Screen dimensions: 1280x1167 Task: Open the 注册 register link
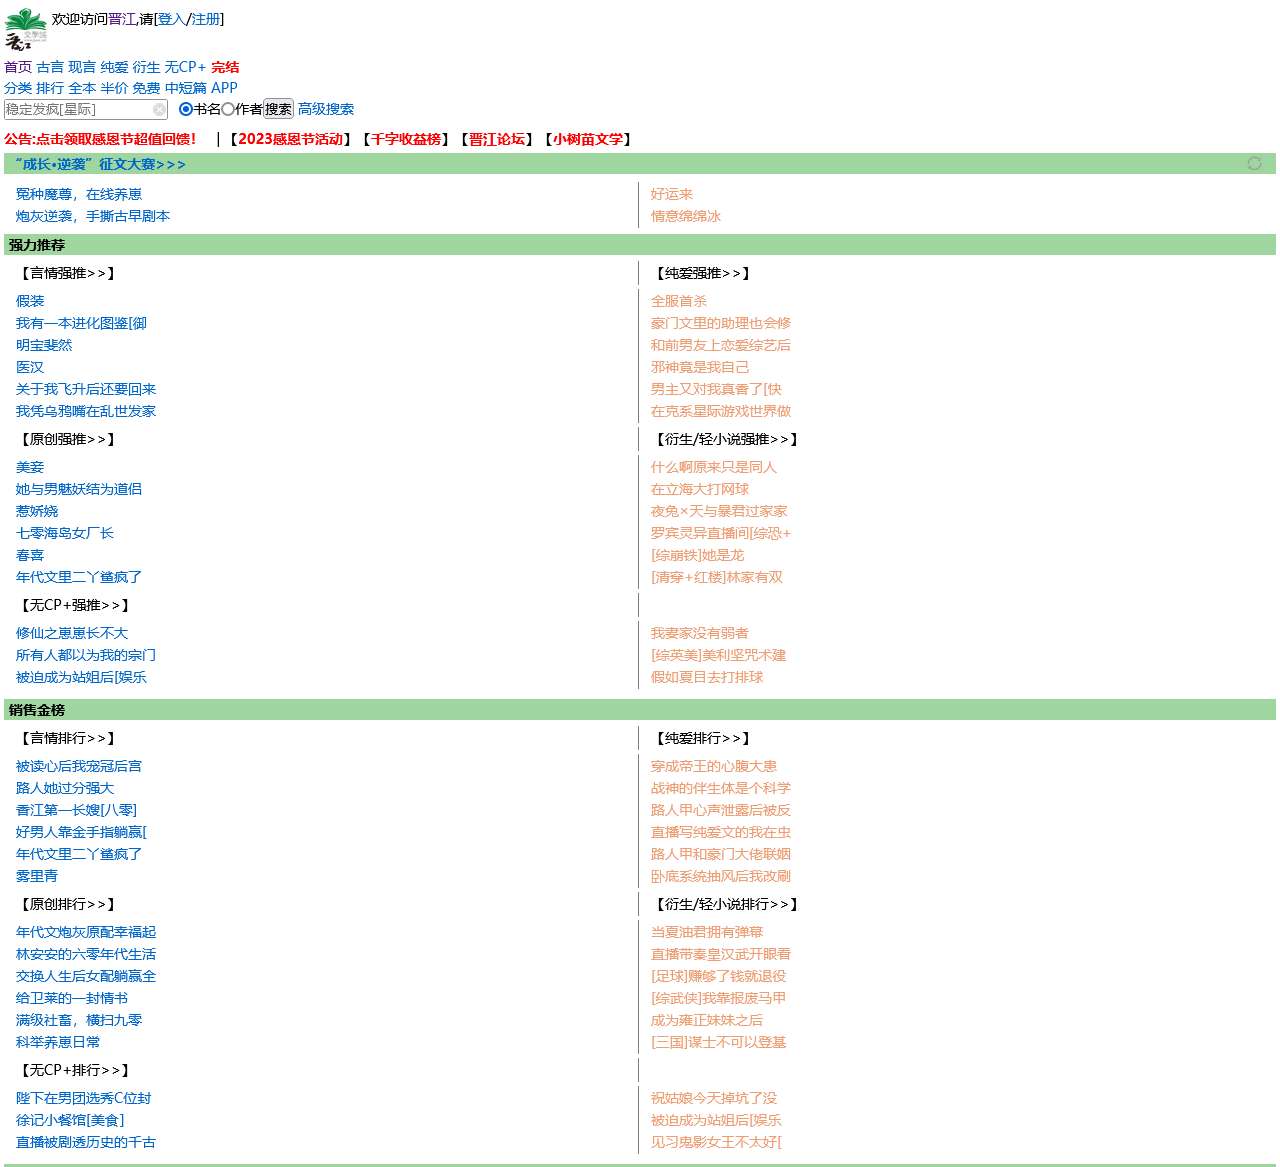(x=206, y=19)
